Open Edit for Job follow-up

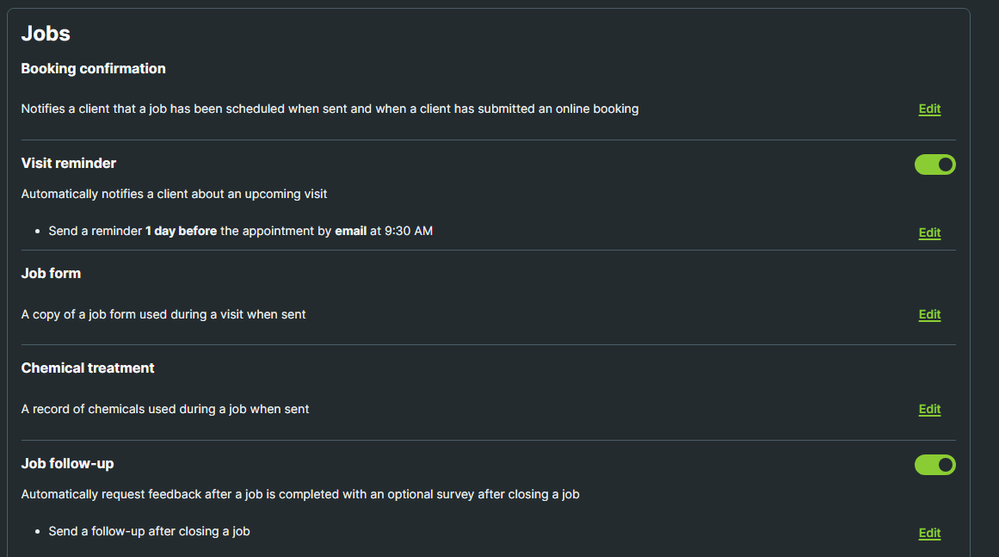coord(929,533)
